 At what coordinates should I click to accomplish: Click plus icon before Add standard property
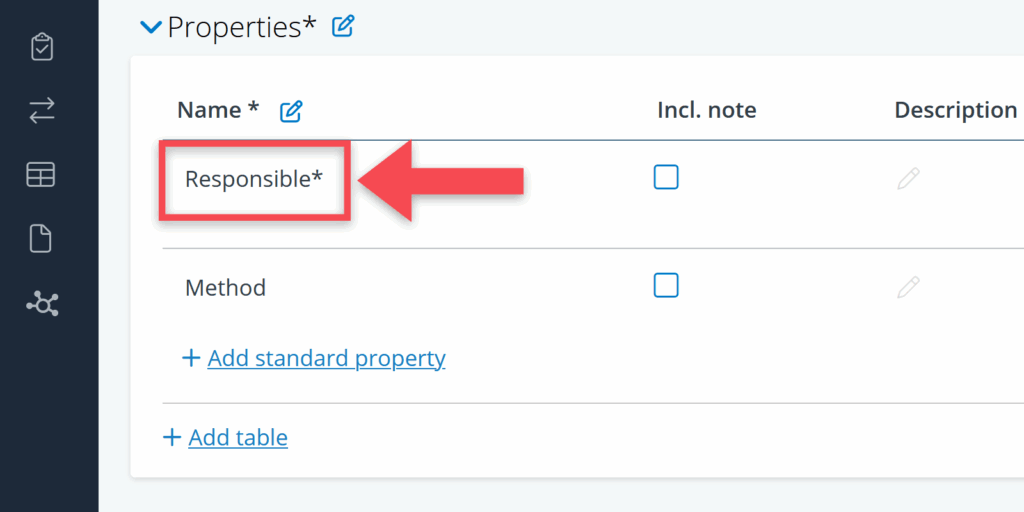coord(192,358)
